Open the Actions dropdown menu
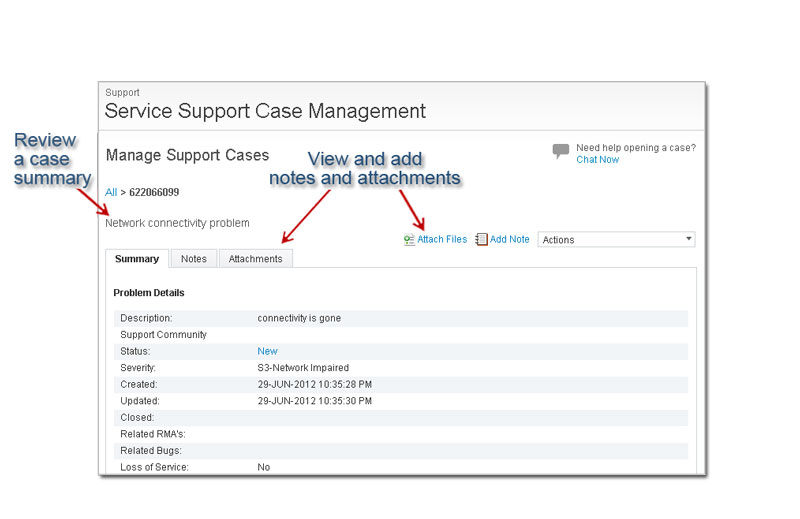 click(x=616, y=240)
